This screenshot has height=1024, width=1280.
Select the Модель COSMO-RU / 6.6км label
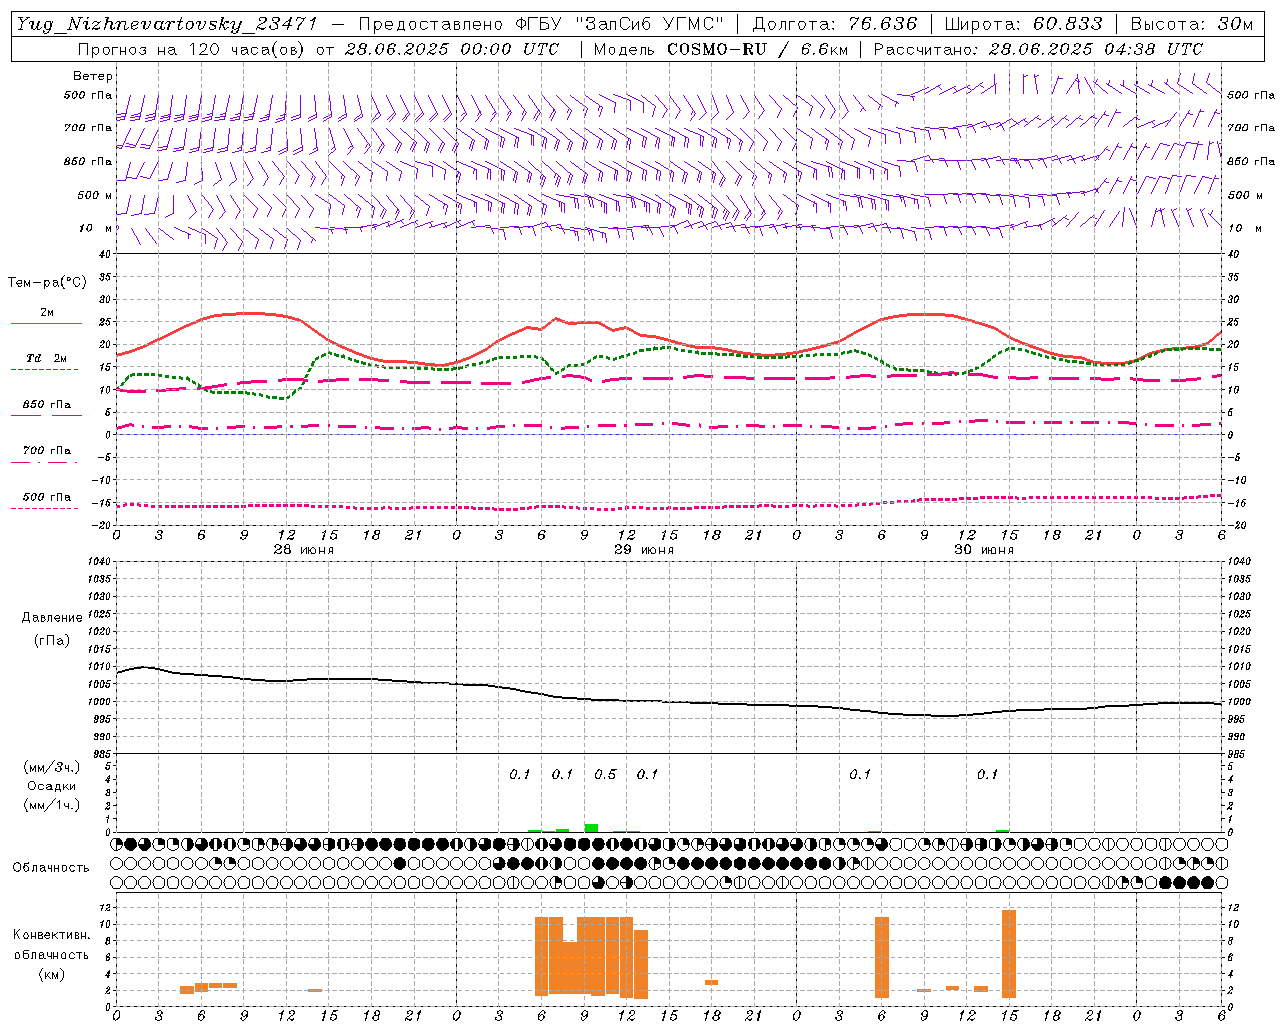point(721,49)
